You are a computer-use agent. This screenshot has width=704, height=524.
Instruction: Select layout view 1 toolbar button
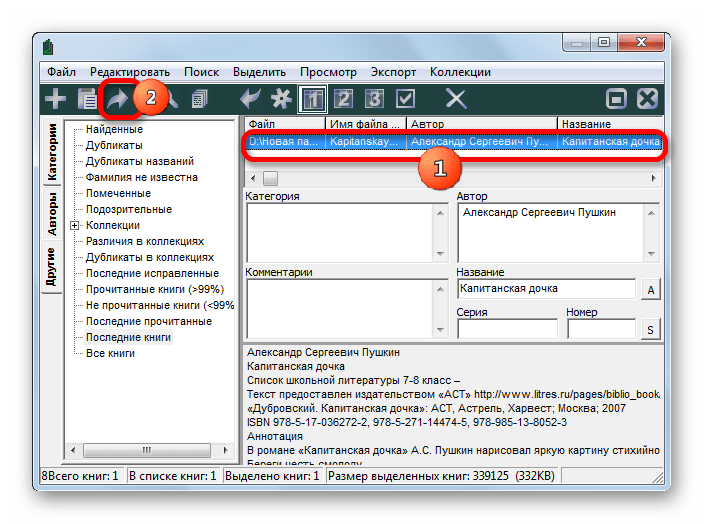pyautogui.click(x=312, y=99)
